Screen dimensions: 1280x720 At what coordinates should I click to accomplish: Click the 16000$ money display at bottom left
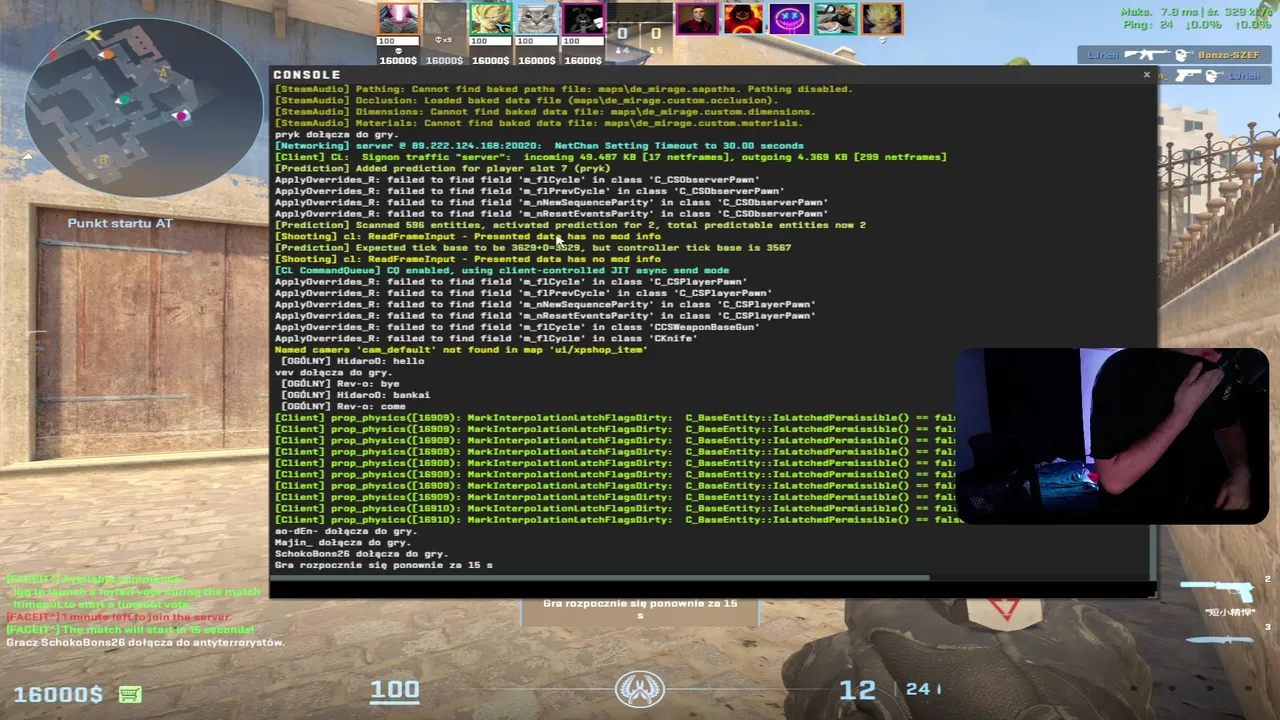tap(58, 694)
